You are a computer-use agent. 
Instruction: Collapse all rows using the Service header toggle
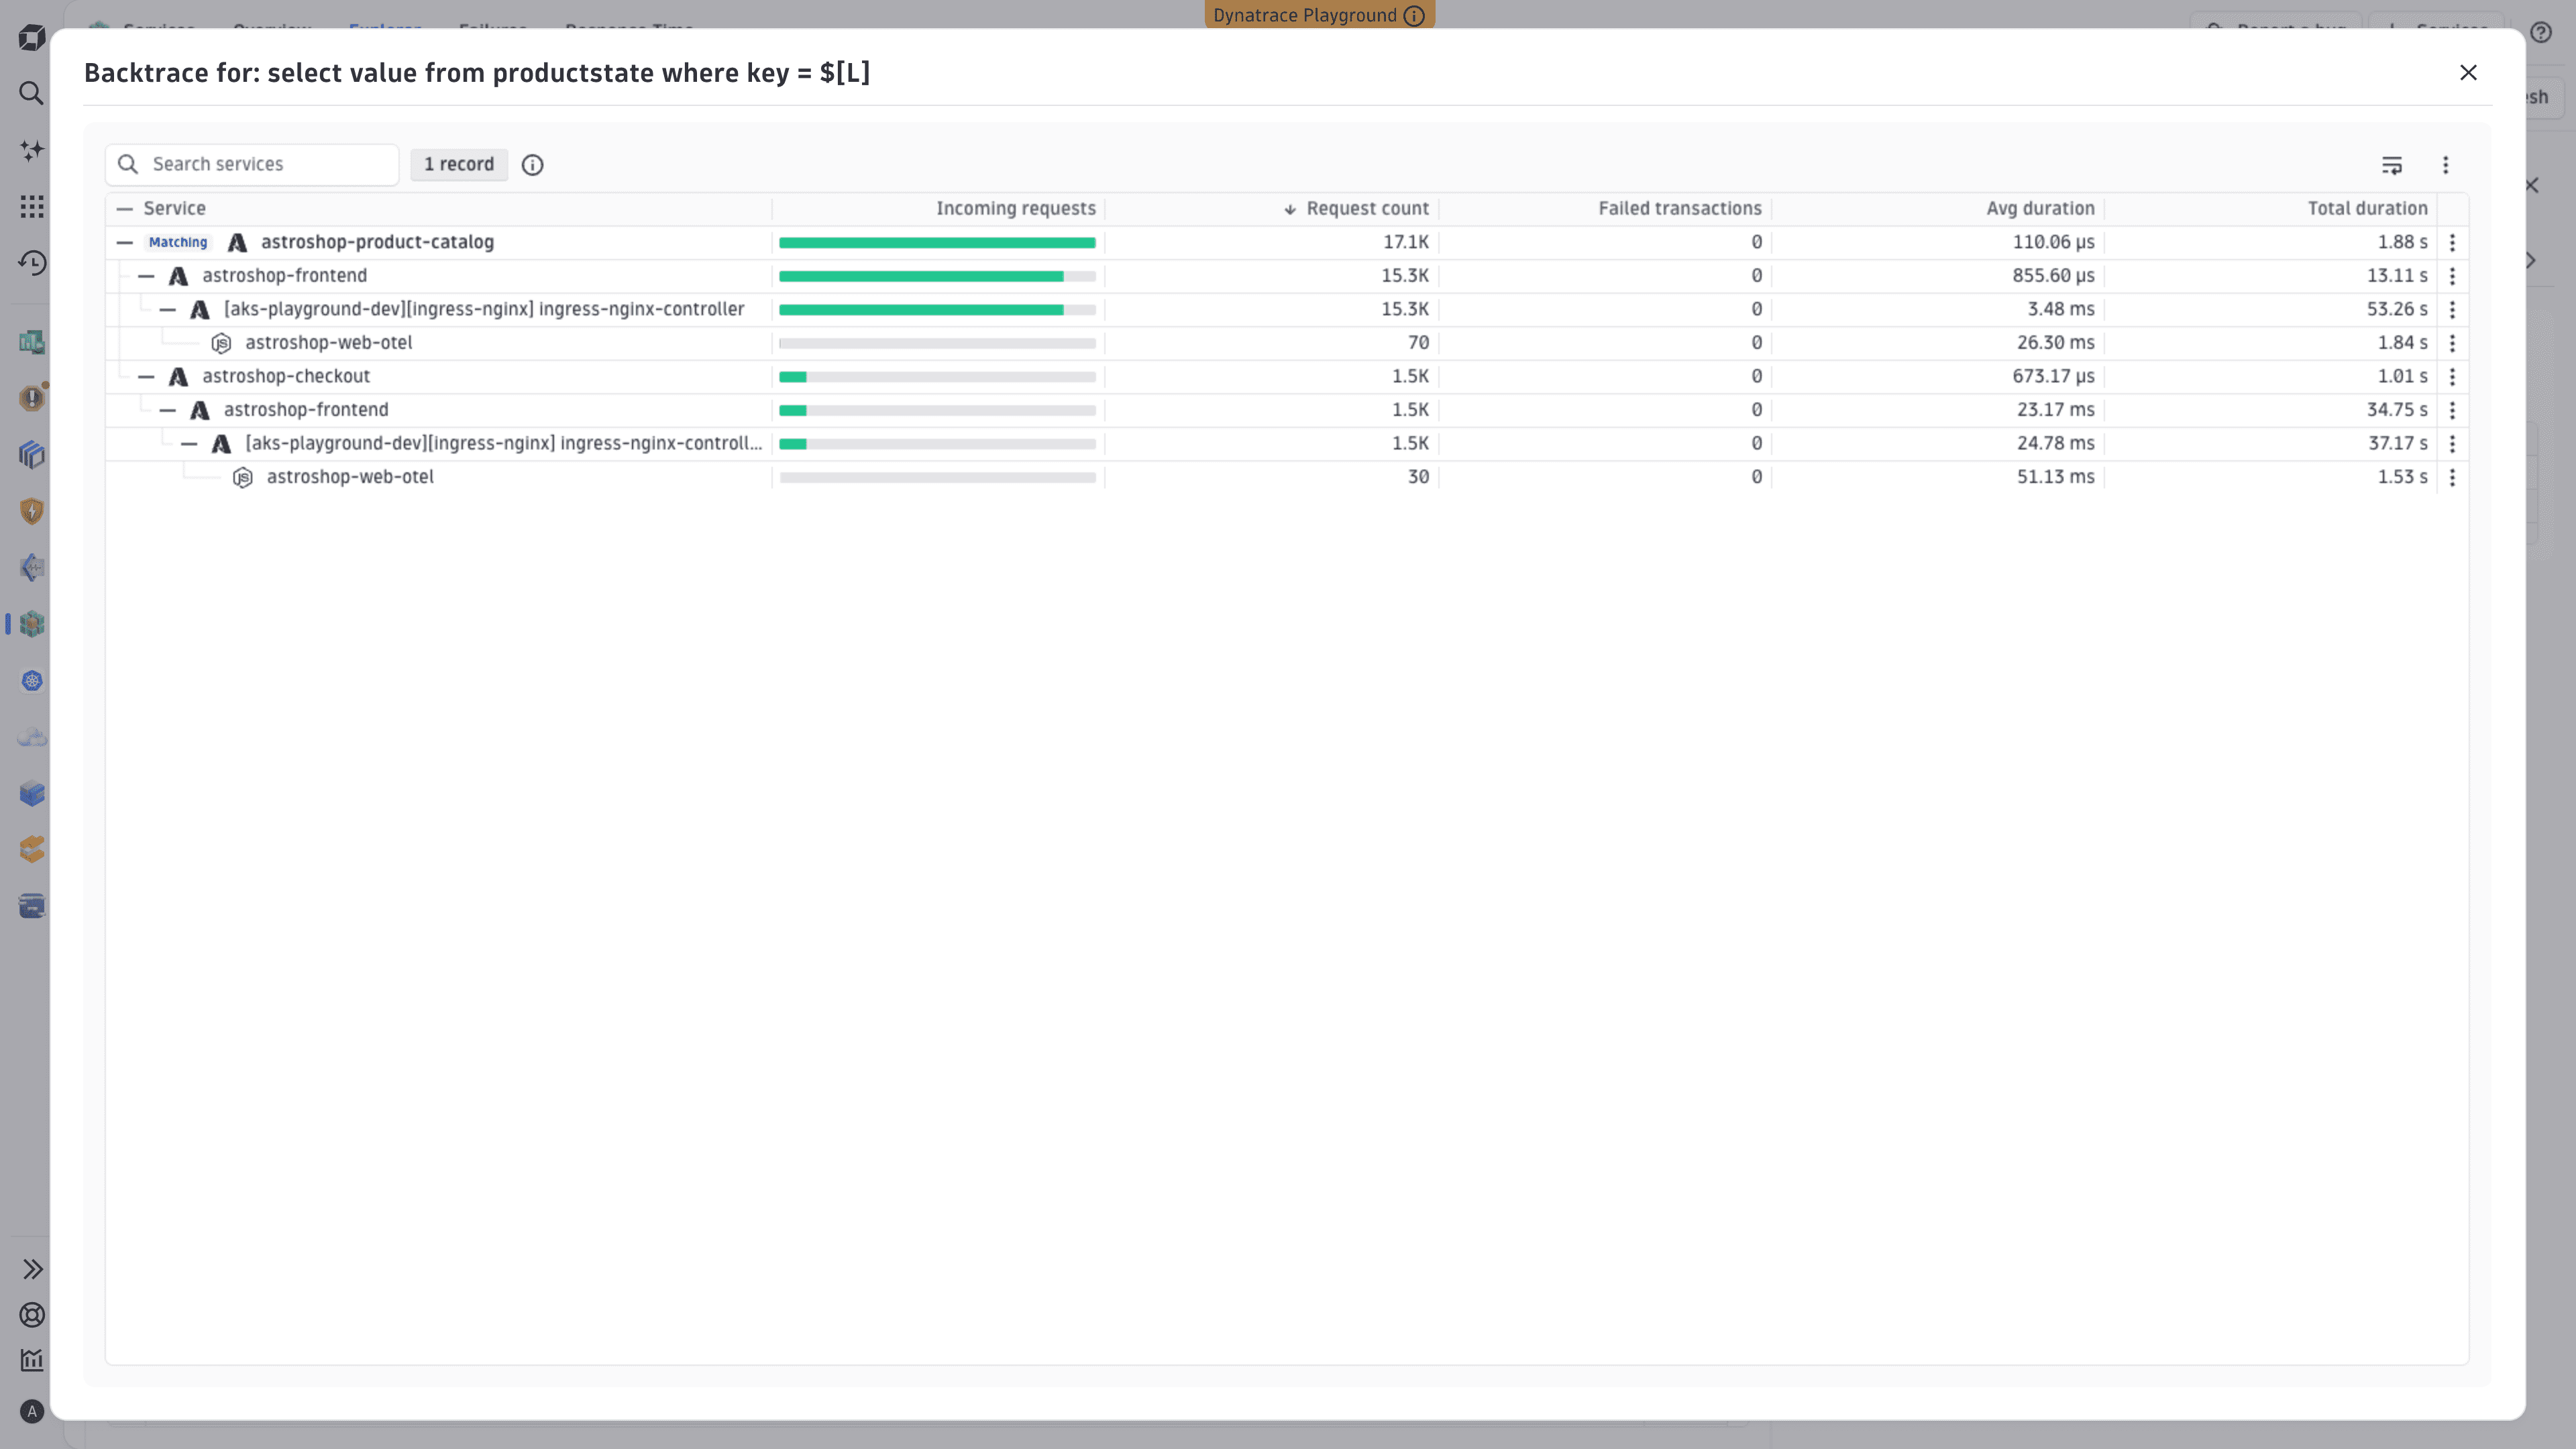(125, 209)
